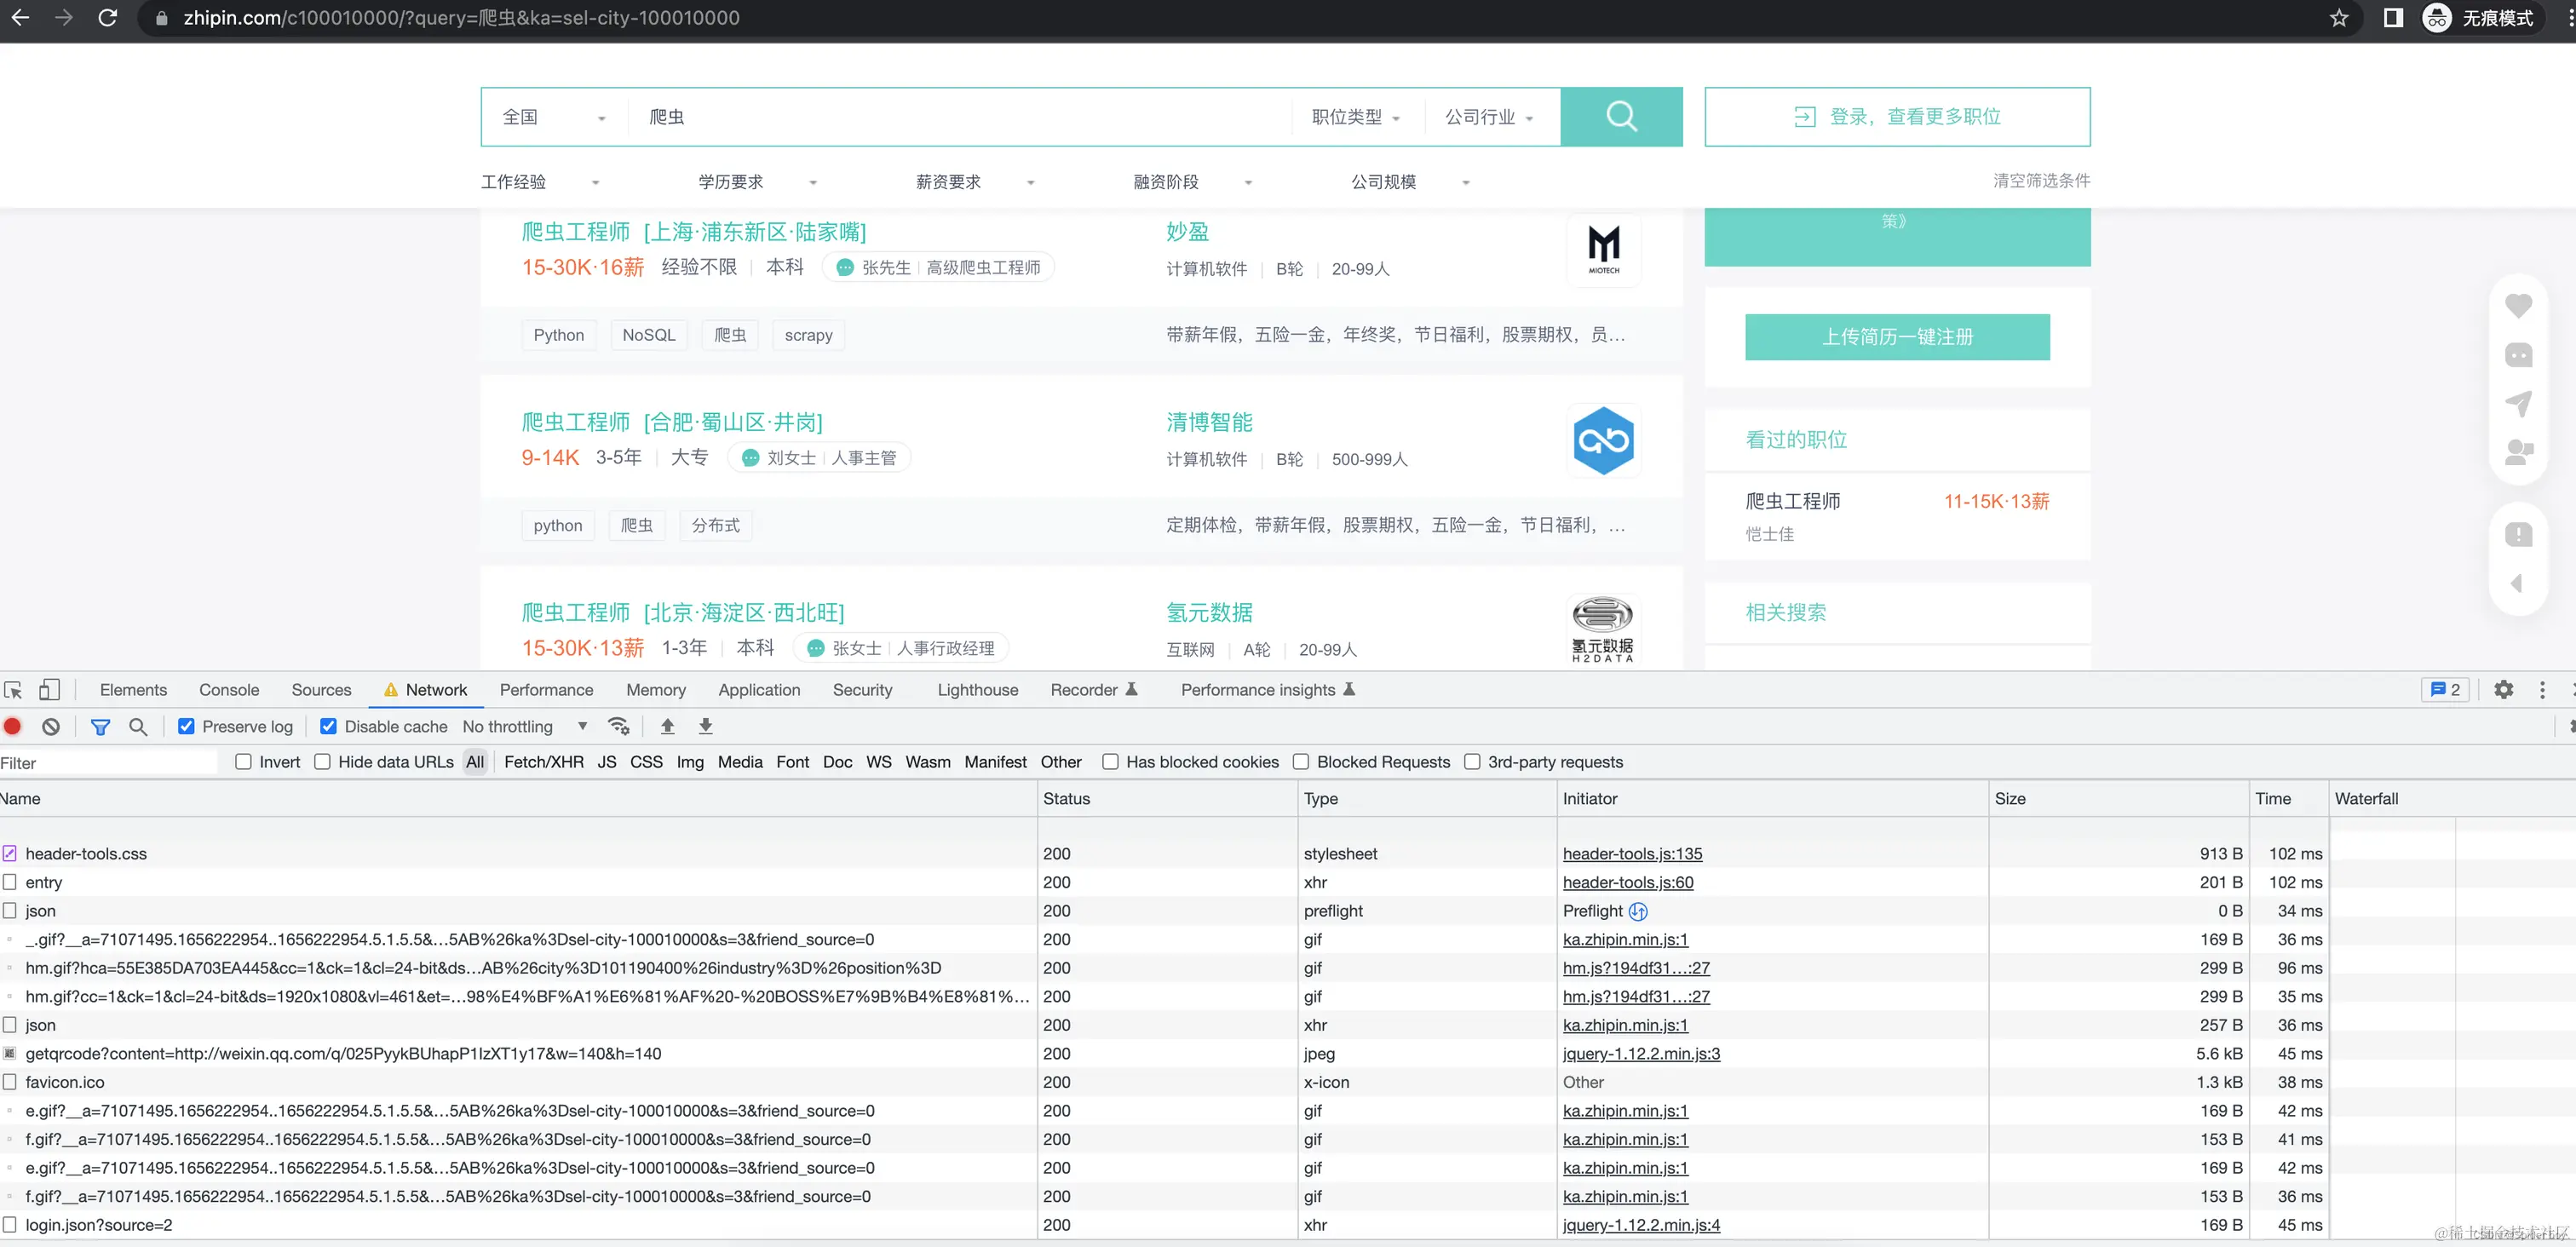Enable Hide data URLs checkbox
The width and height of the screenshot is (2576, 1247).
[x=322, y=762]
